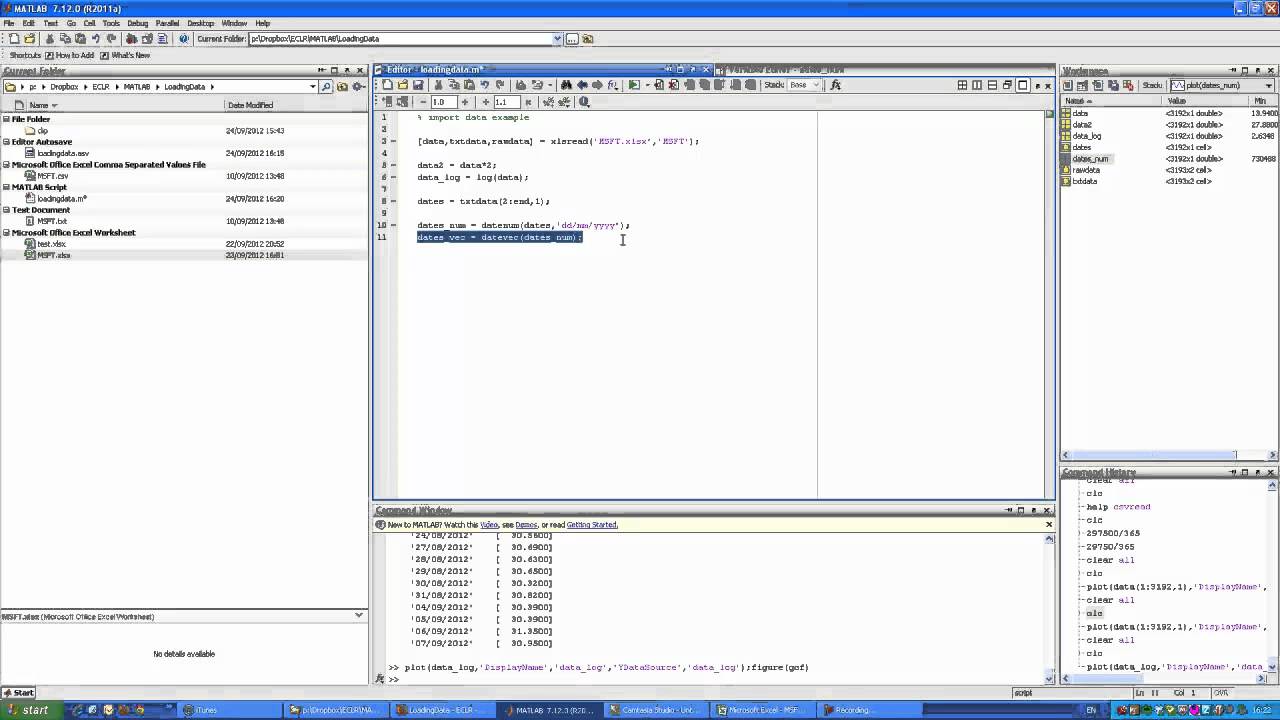Expand Current Folder breadcrumb dropdown arrow

(x=312, y=87)
